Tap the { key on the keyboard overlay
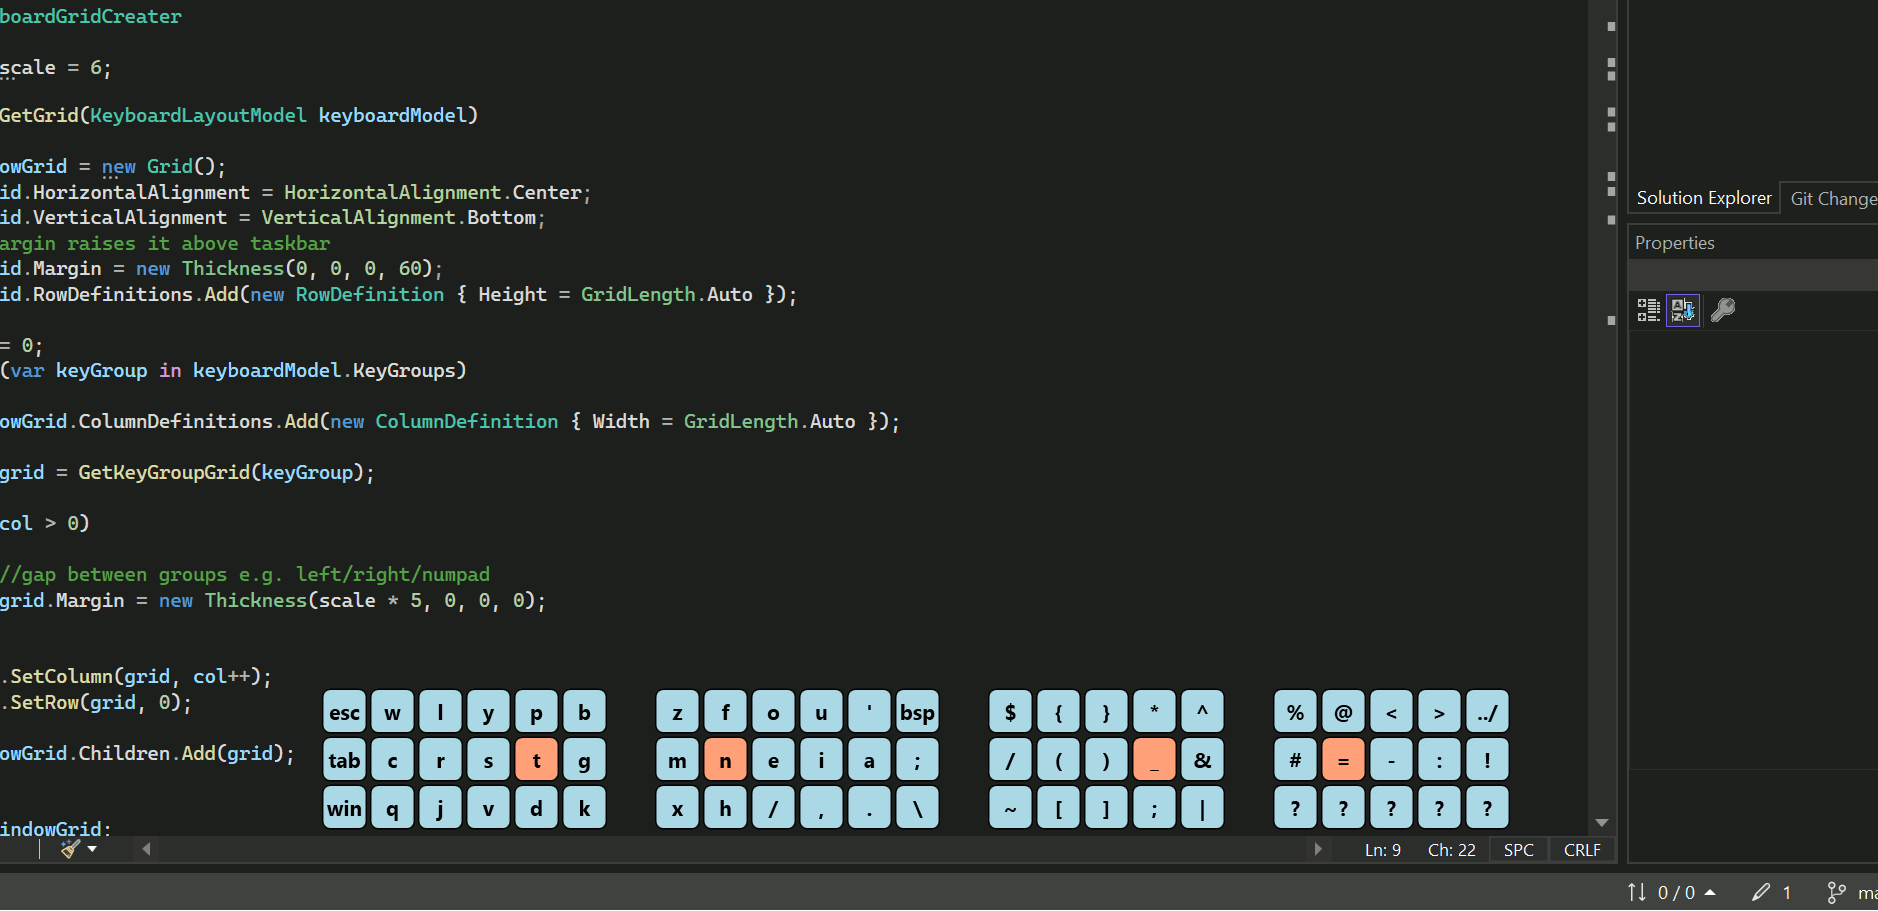Image resolution: width=1878 pixels, height=911 pixels. click(x=1058, y=712)
